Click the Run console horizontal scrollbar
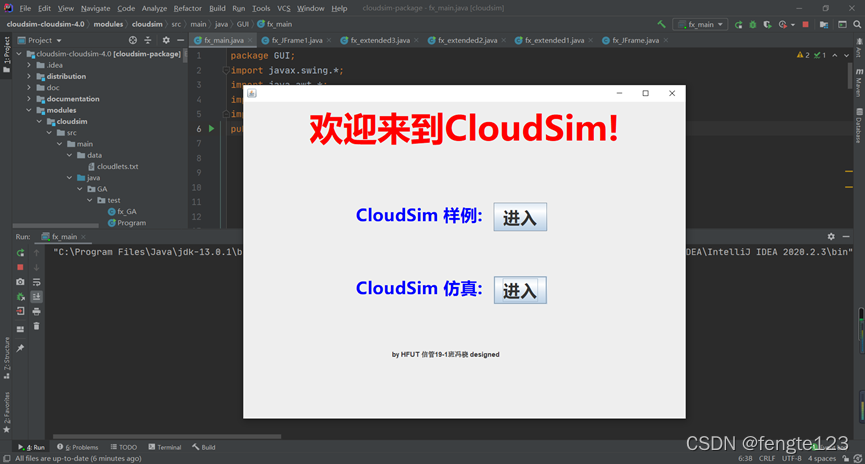The width and height of the screenshot is (865, 464). pyautogui.click(x=167, y=436)
